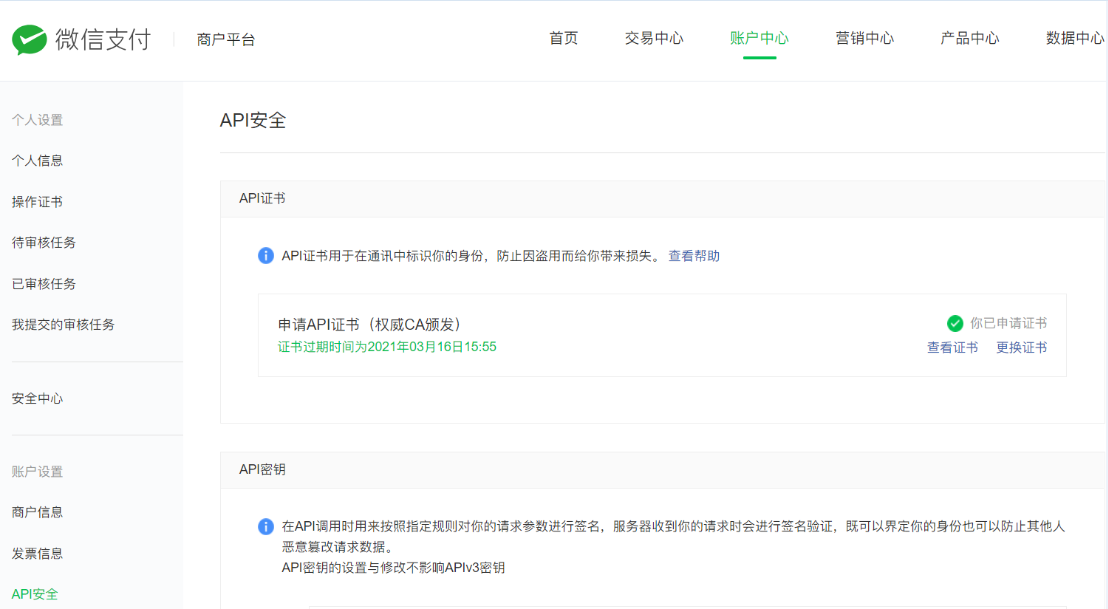Select API安全 in the sidebar

[x=35, y=594]
